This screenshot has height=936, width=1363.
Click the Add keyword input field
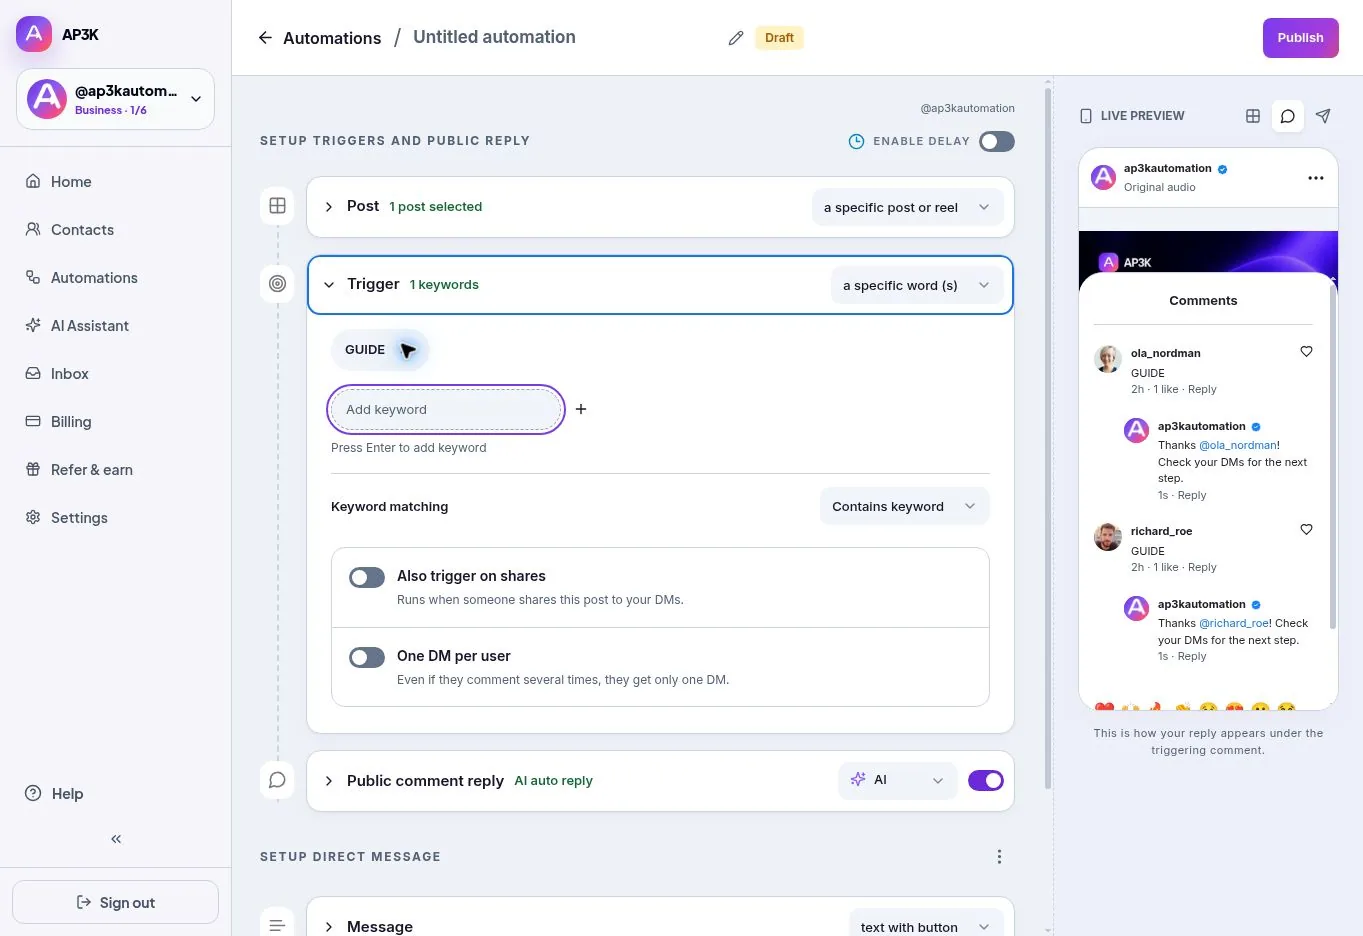click(446, 409)
